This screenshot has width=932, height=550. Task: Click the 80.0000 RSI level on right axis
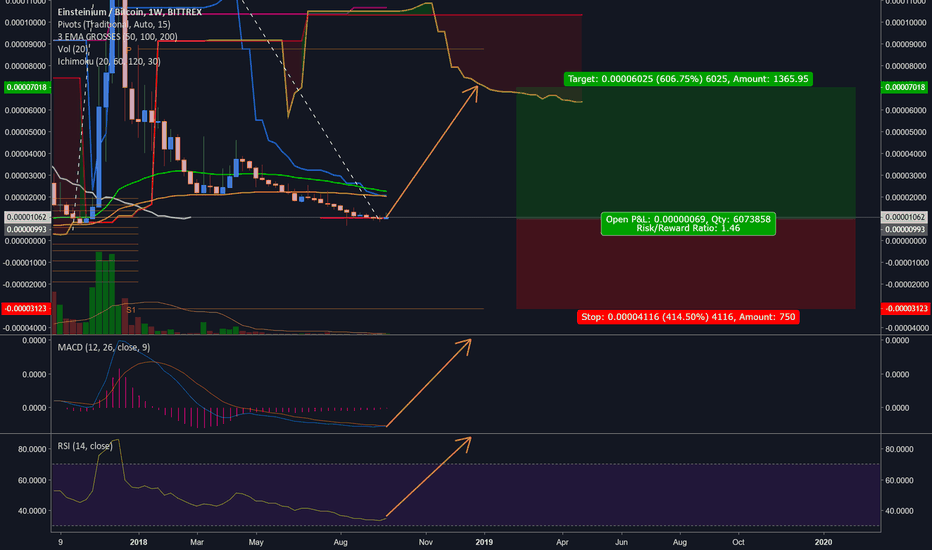[x=899, y=450]
